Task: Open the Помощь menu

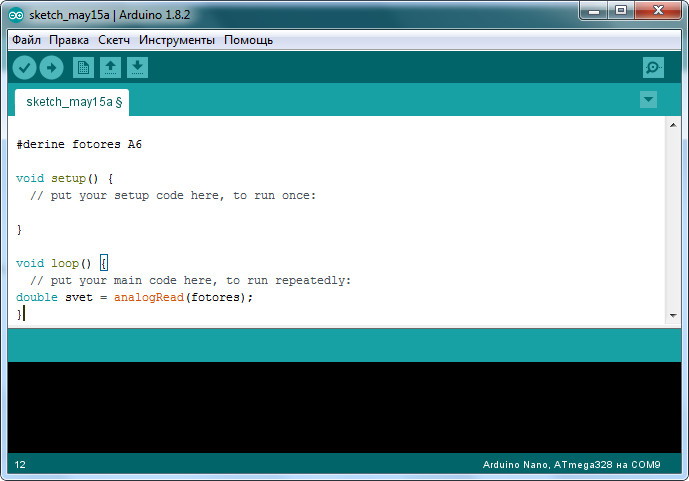Action: (x=248, y=40)
